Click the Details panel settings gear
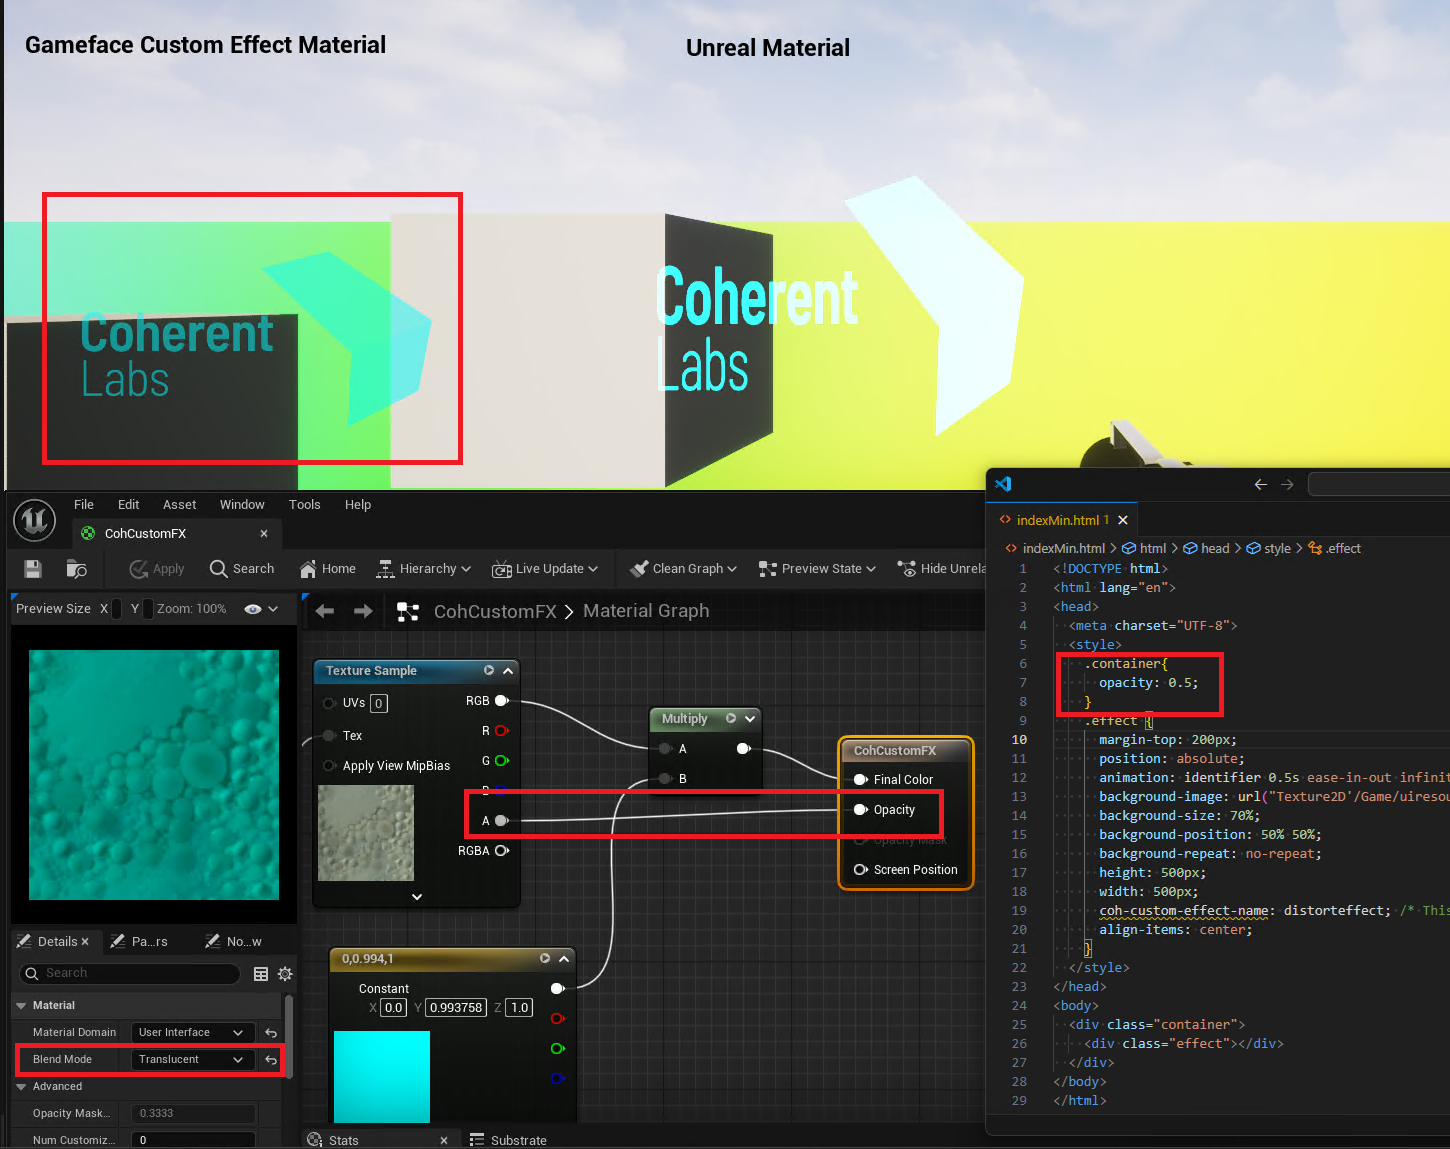The width and height of the screenshot is (1450, 1149). [x=285, y=974]
